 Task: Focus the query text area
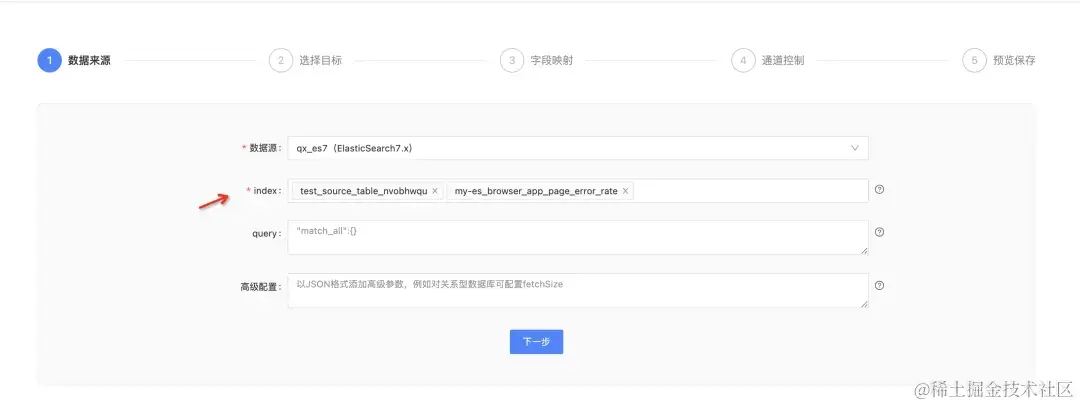point(578,238)
